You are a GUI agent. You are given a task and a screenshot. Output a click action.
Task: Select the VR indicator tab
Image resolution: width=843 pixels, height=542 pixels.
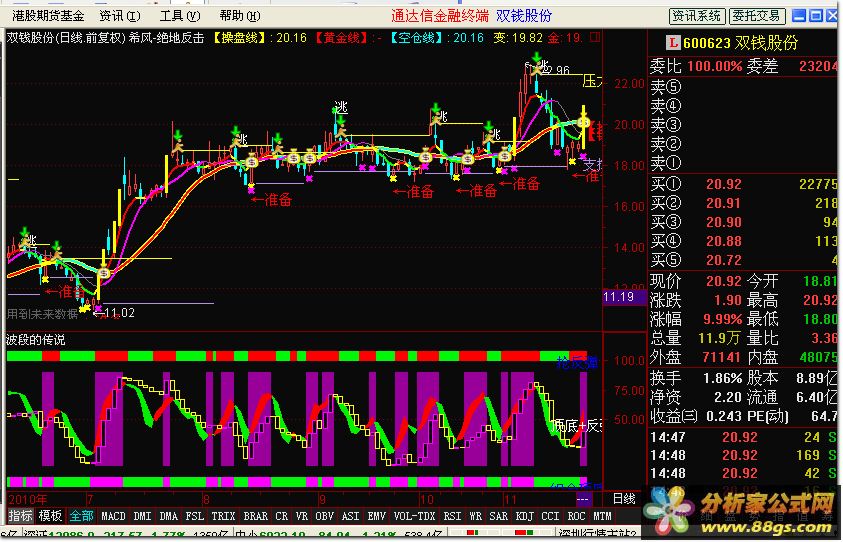(x=302, y=516)
